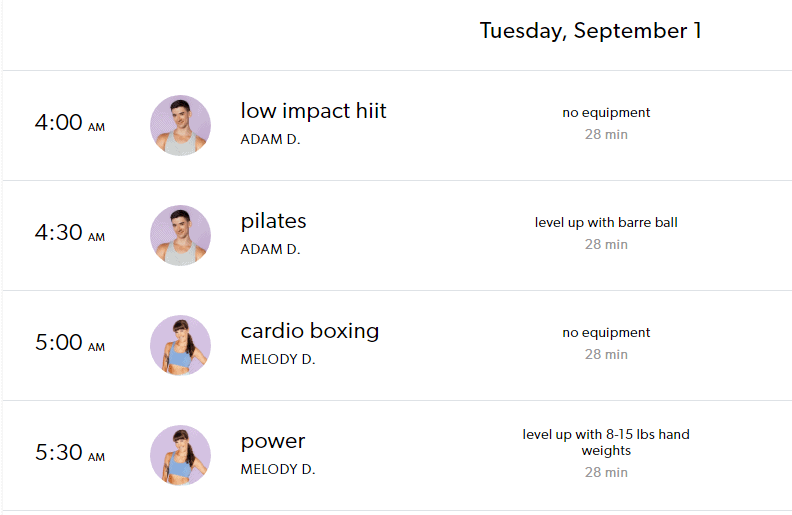Open the pilates class title
792x515 pixels.
coord(273,222)
